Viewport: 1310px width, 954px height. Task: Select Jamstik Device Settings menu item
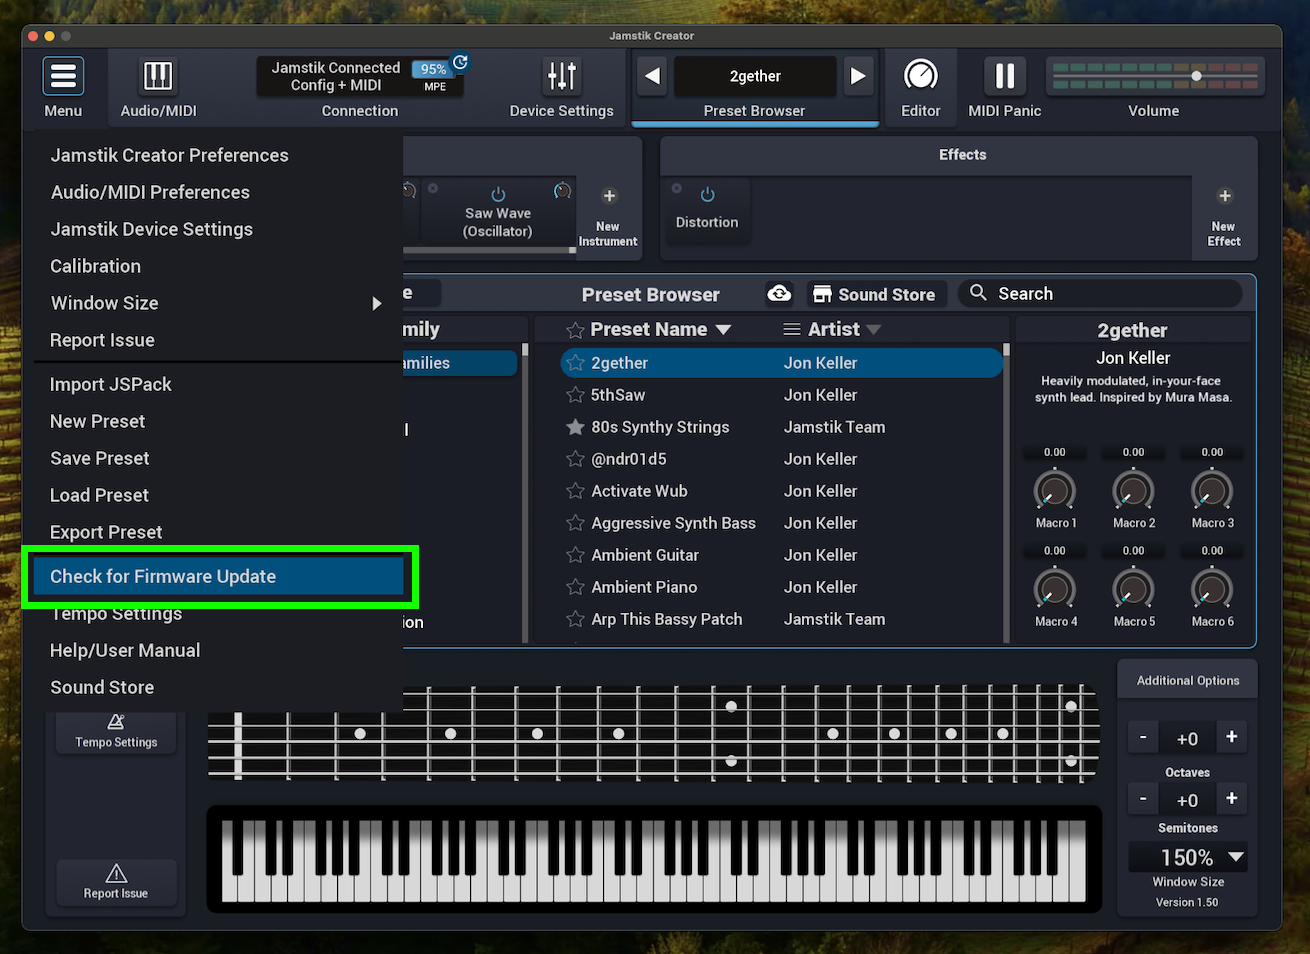click(x=151, y=229)
